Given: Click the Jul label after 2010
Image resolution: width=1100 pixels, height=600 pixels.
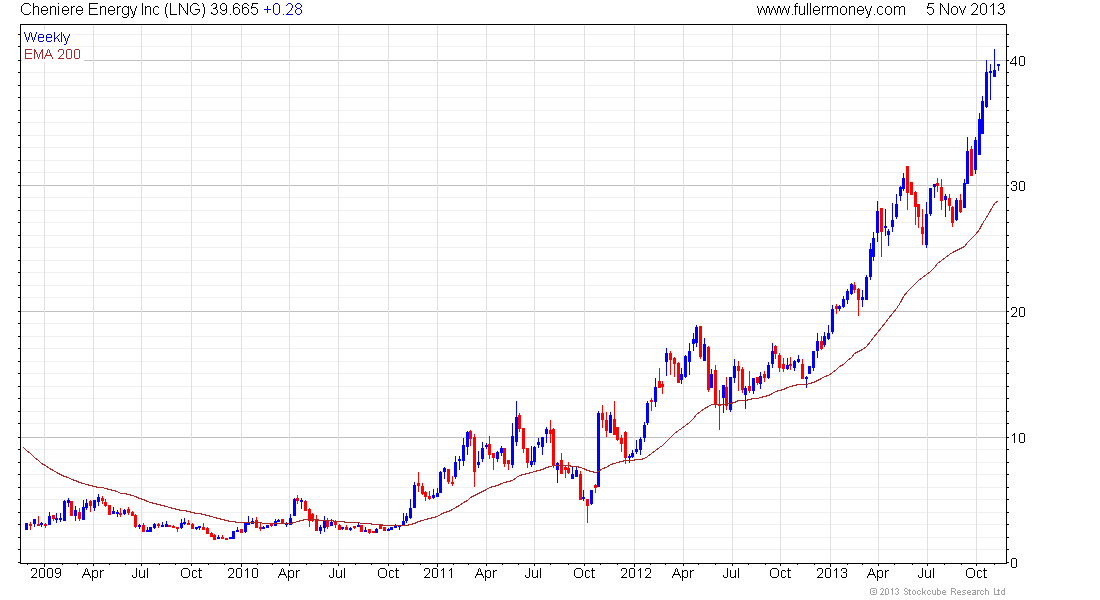Looking at the screenshot, I should coord(337,573).
